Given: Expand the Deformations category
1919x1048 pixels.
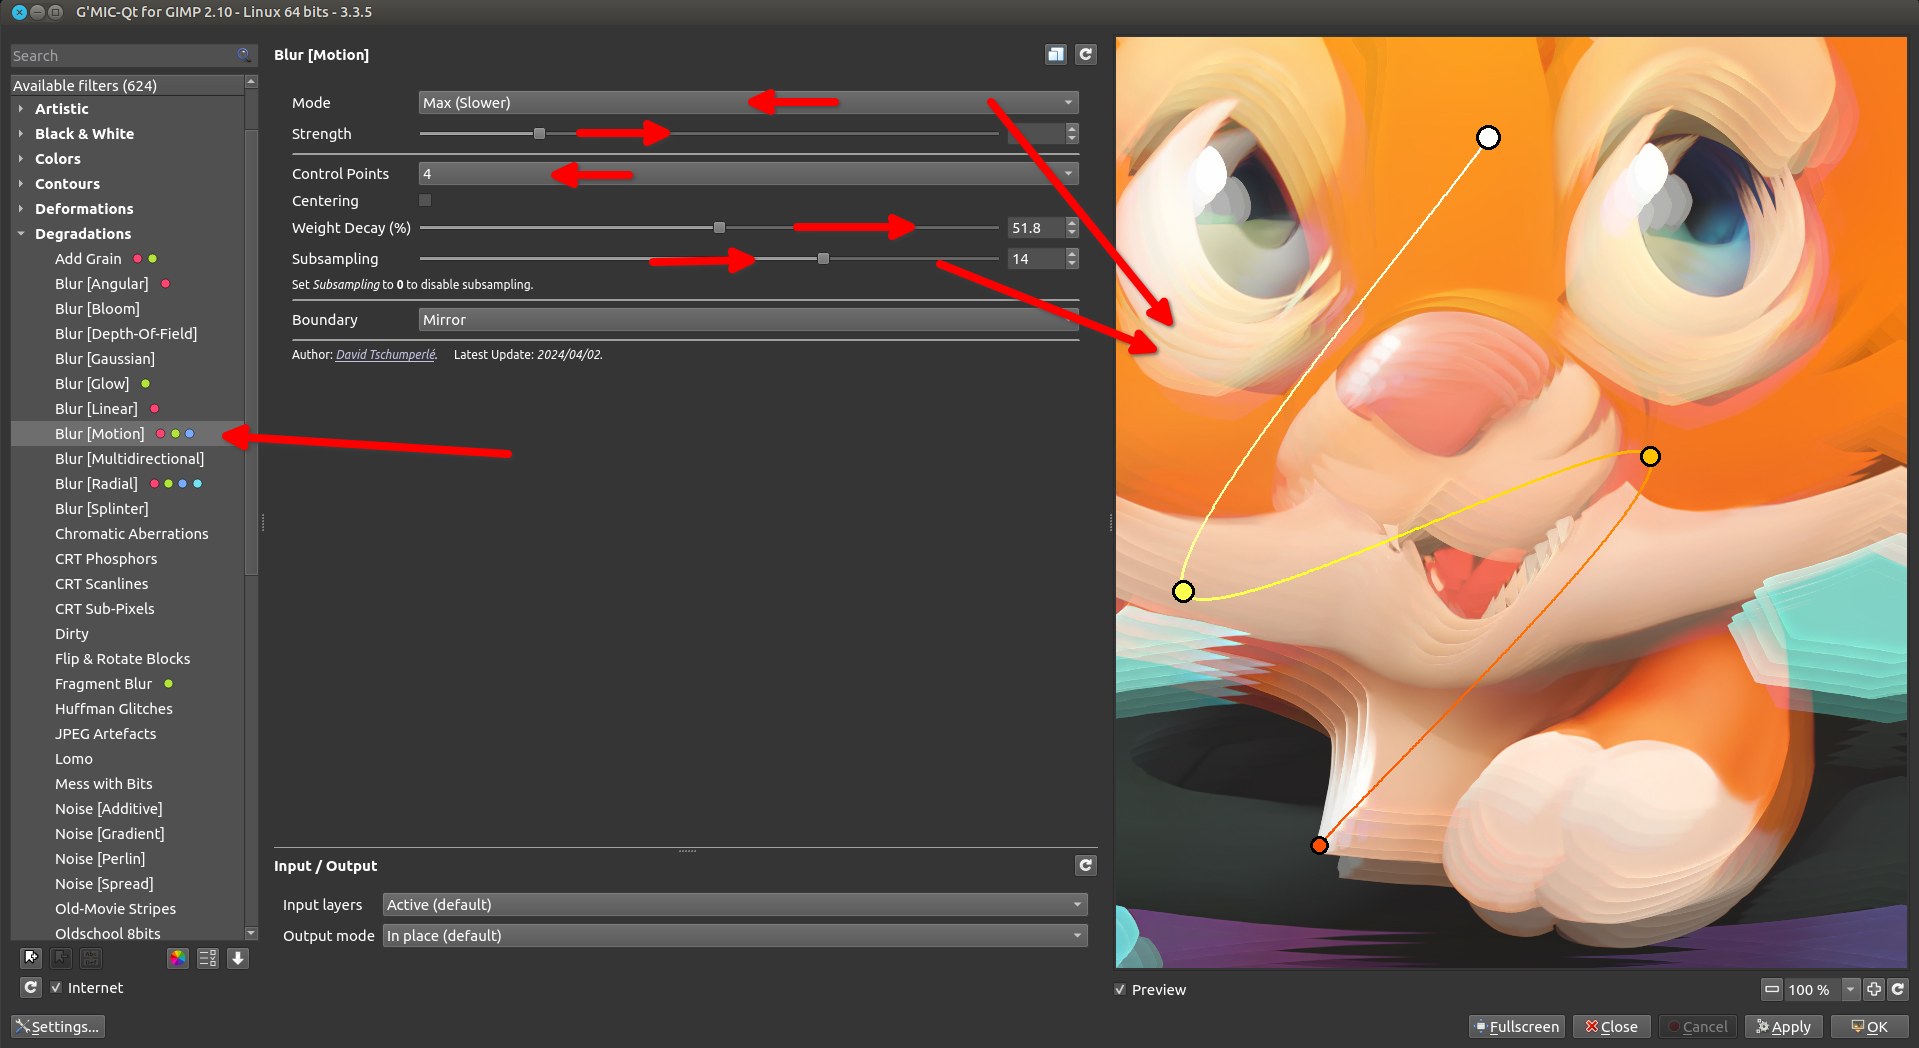Looking at the screenshot, I should click(20, 208).
